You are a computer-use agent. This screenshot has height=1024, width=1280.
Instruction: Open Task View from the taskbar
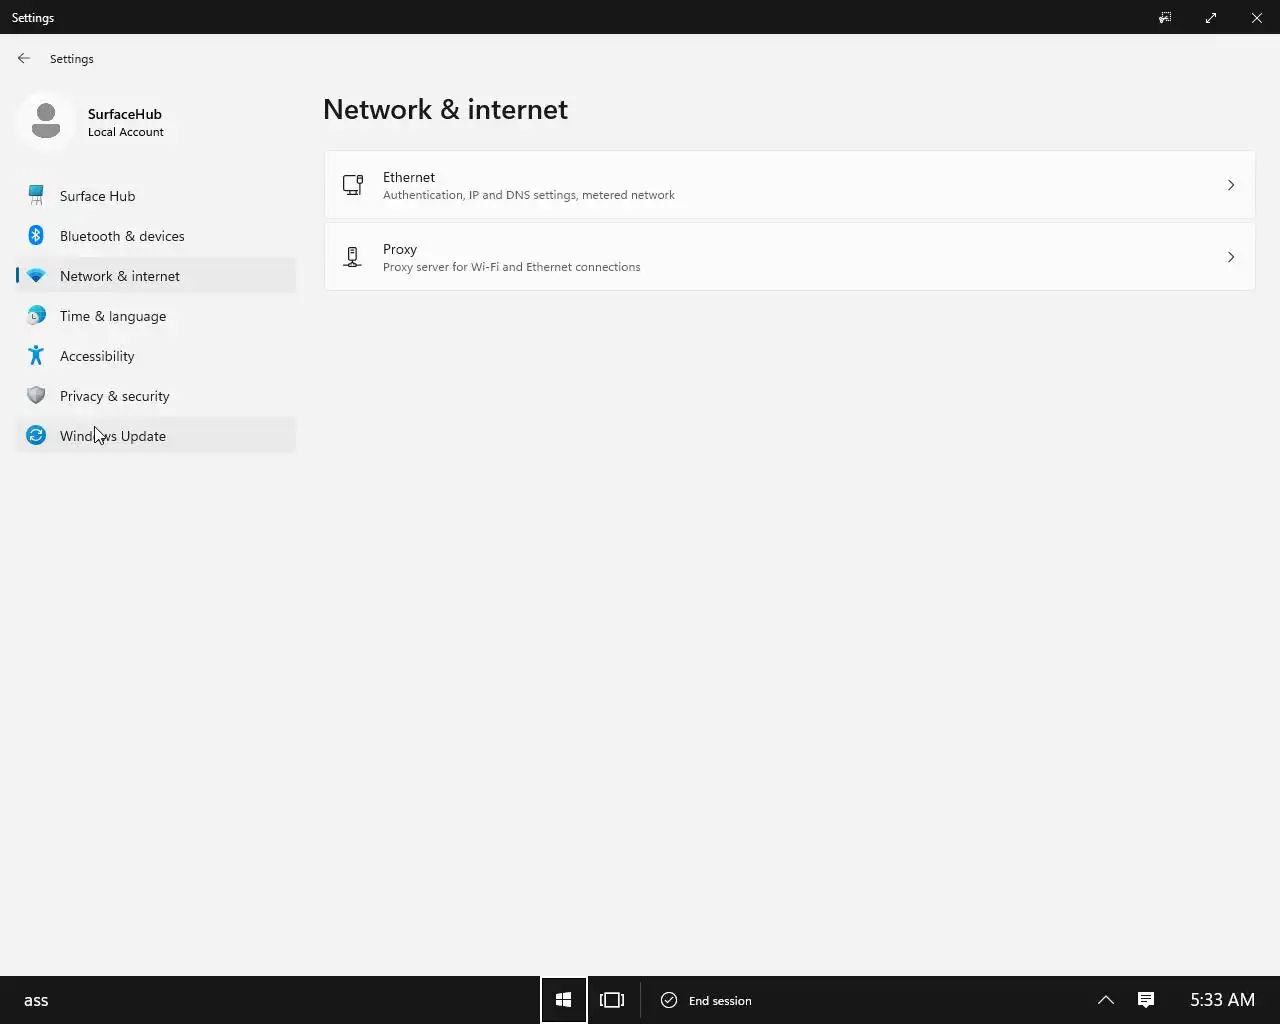point(612,1000)
